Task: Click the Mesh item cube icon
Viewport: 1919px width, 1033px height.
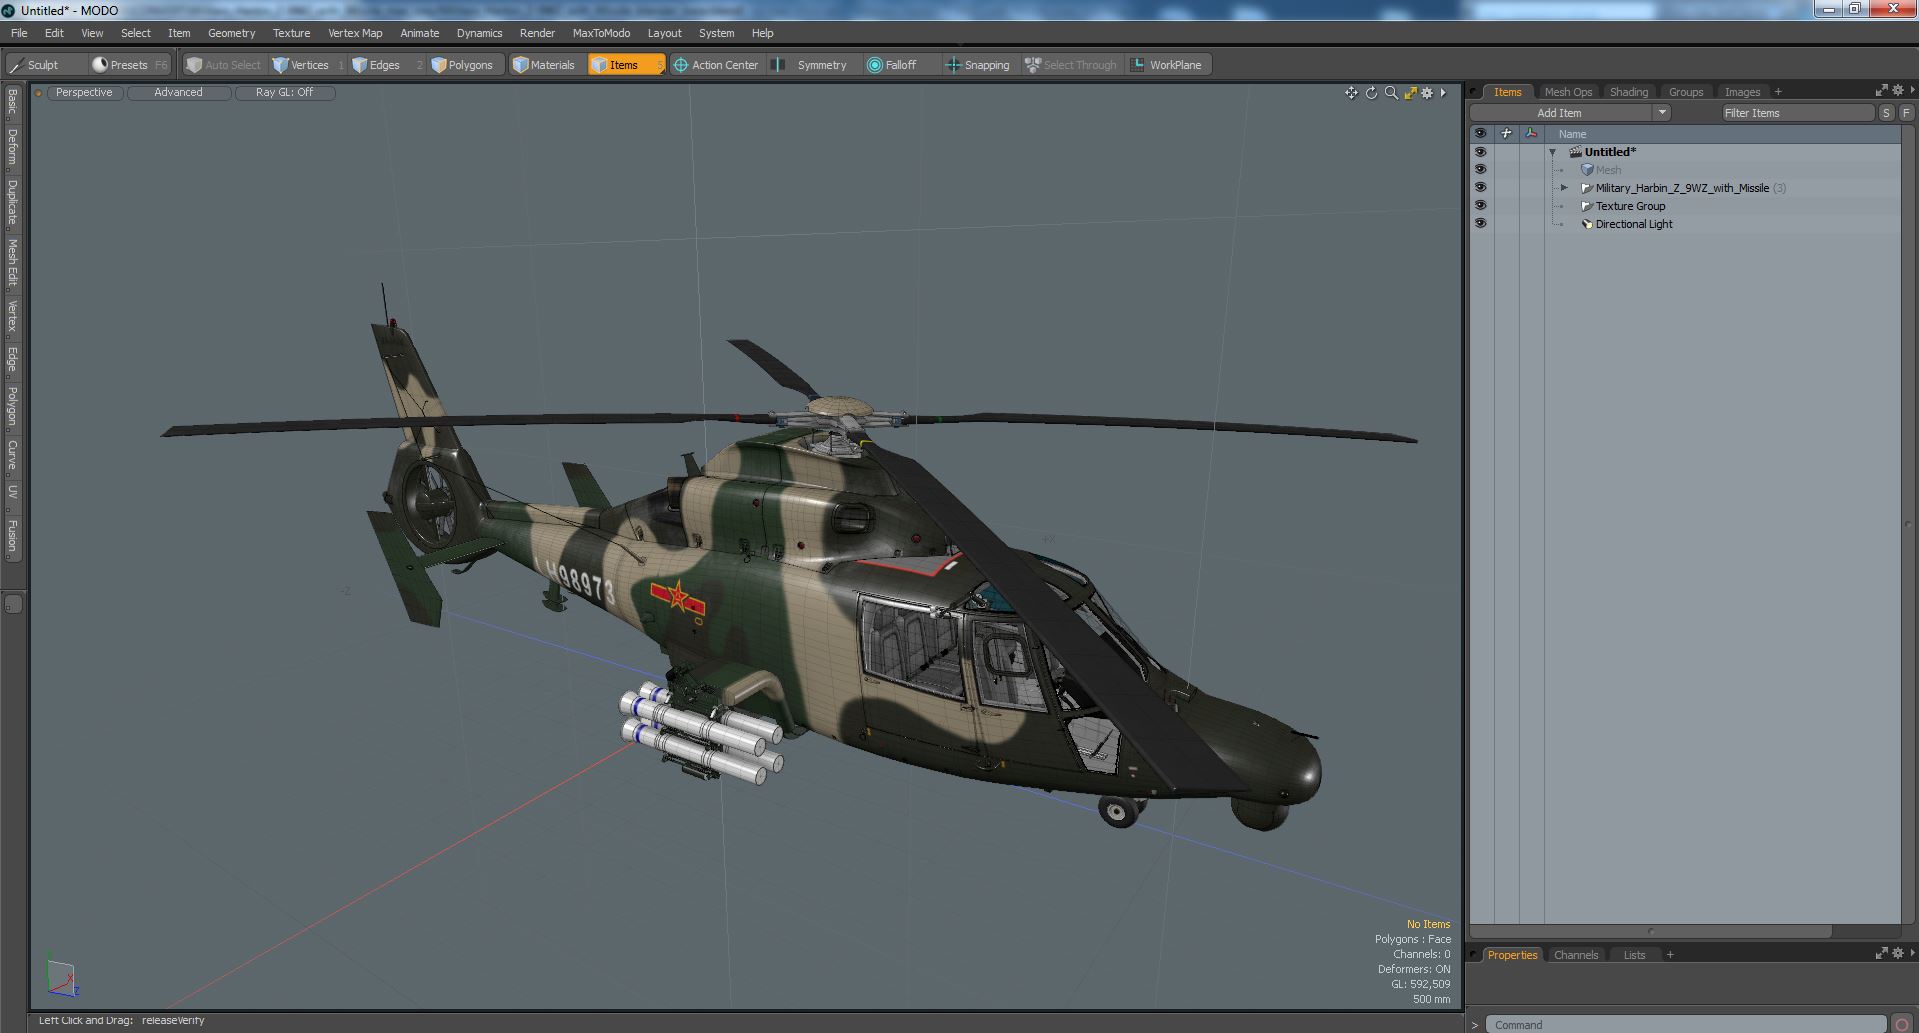Action: [1586, 170]
